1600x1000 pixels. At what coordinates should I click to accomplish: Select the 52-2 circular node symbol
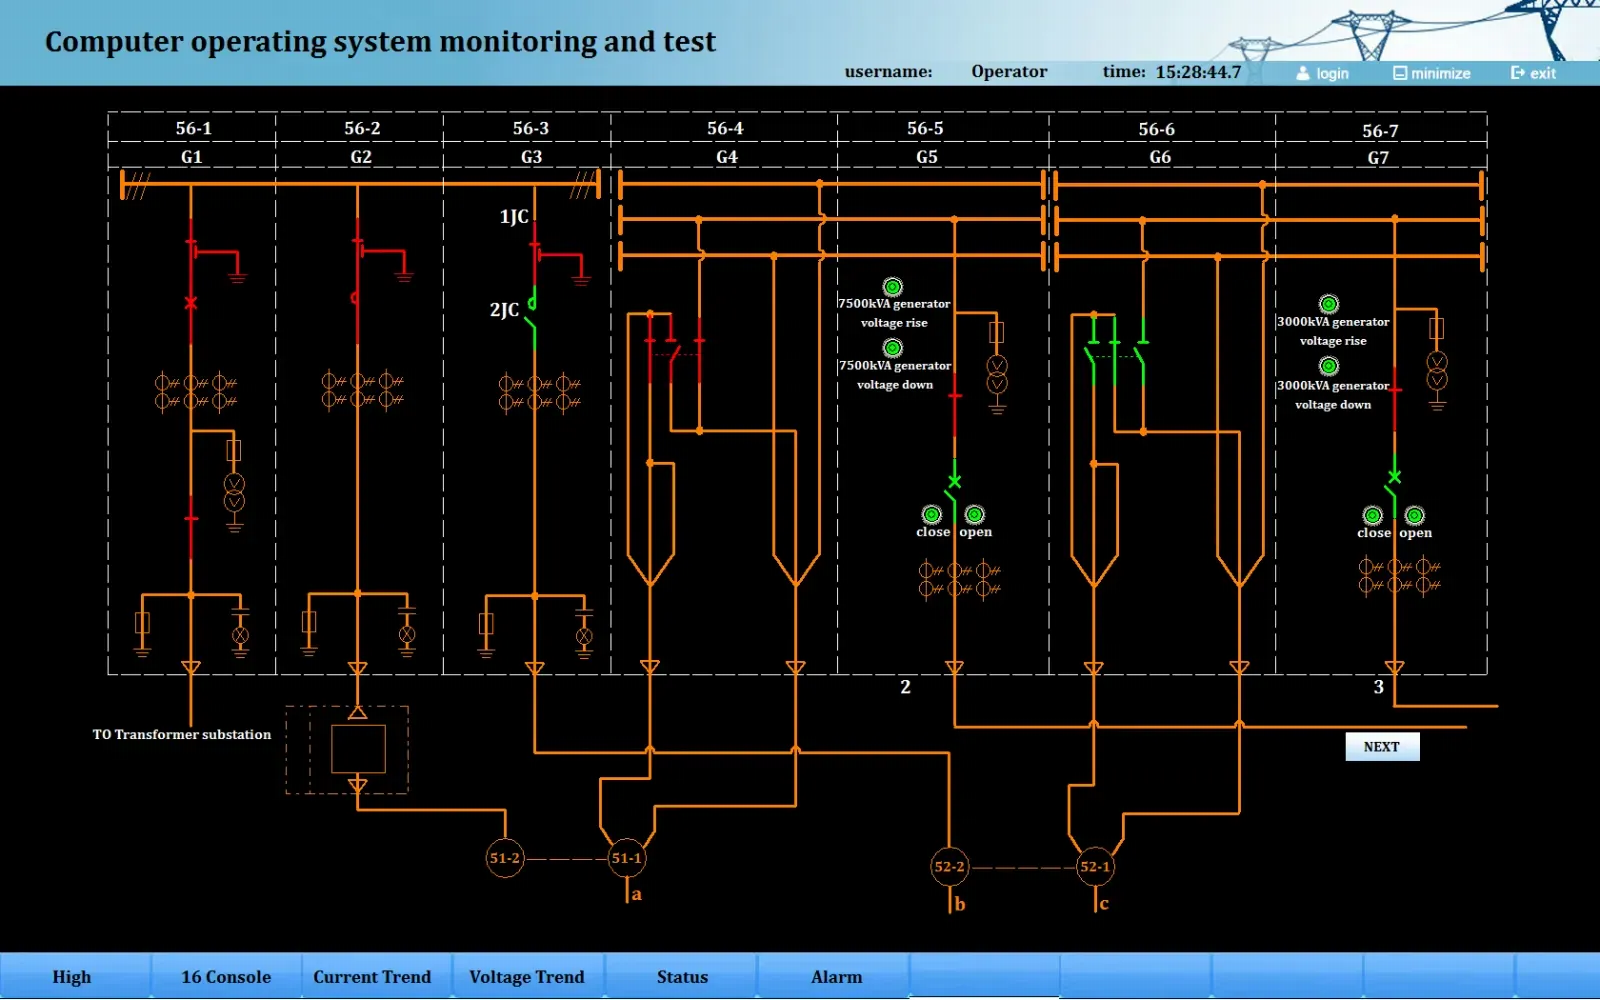point(949,867)
